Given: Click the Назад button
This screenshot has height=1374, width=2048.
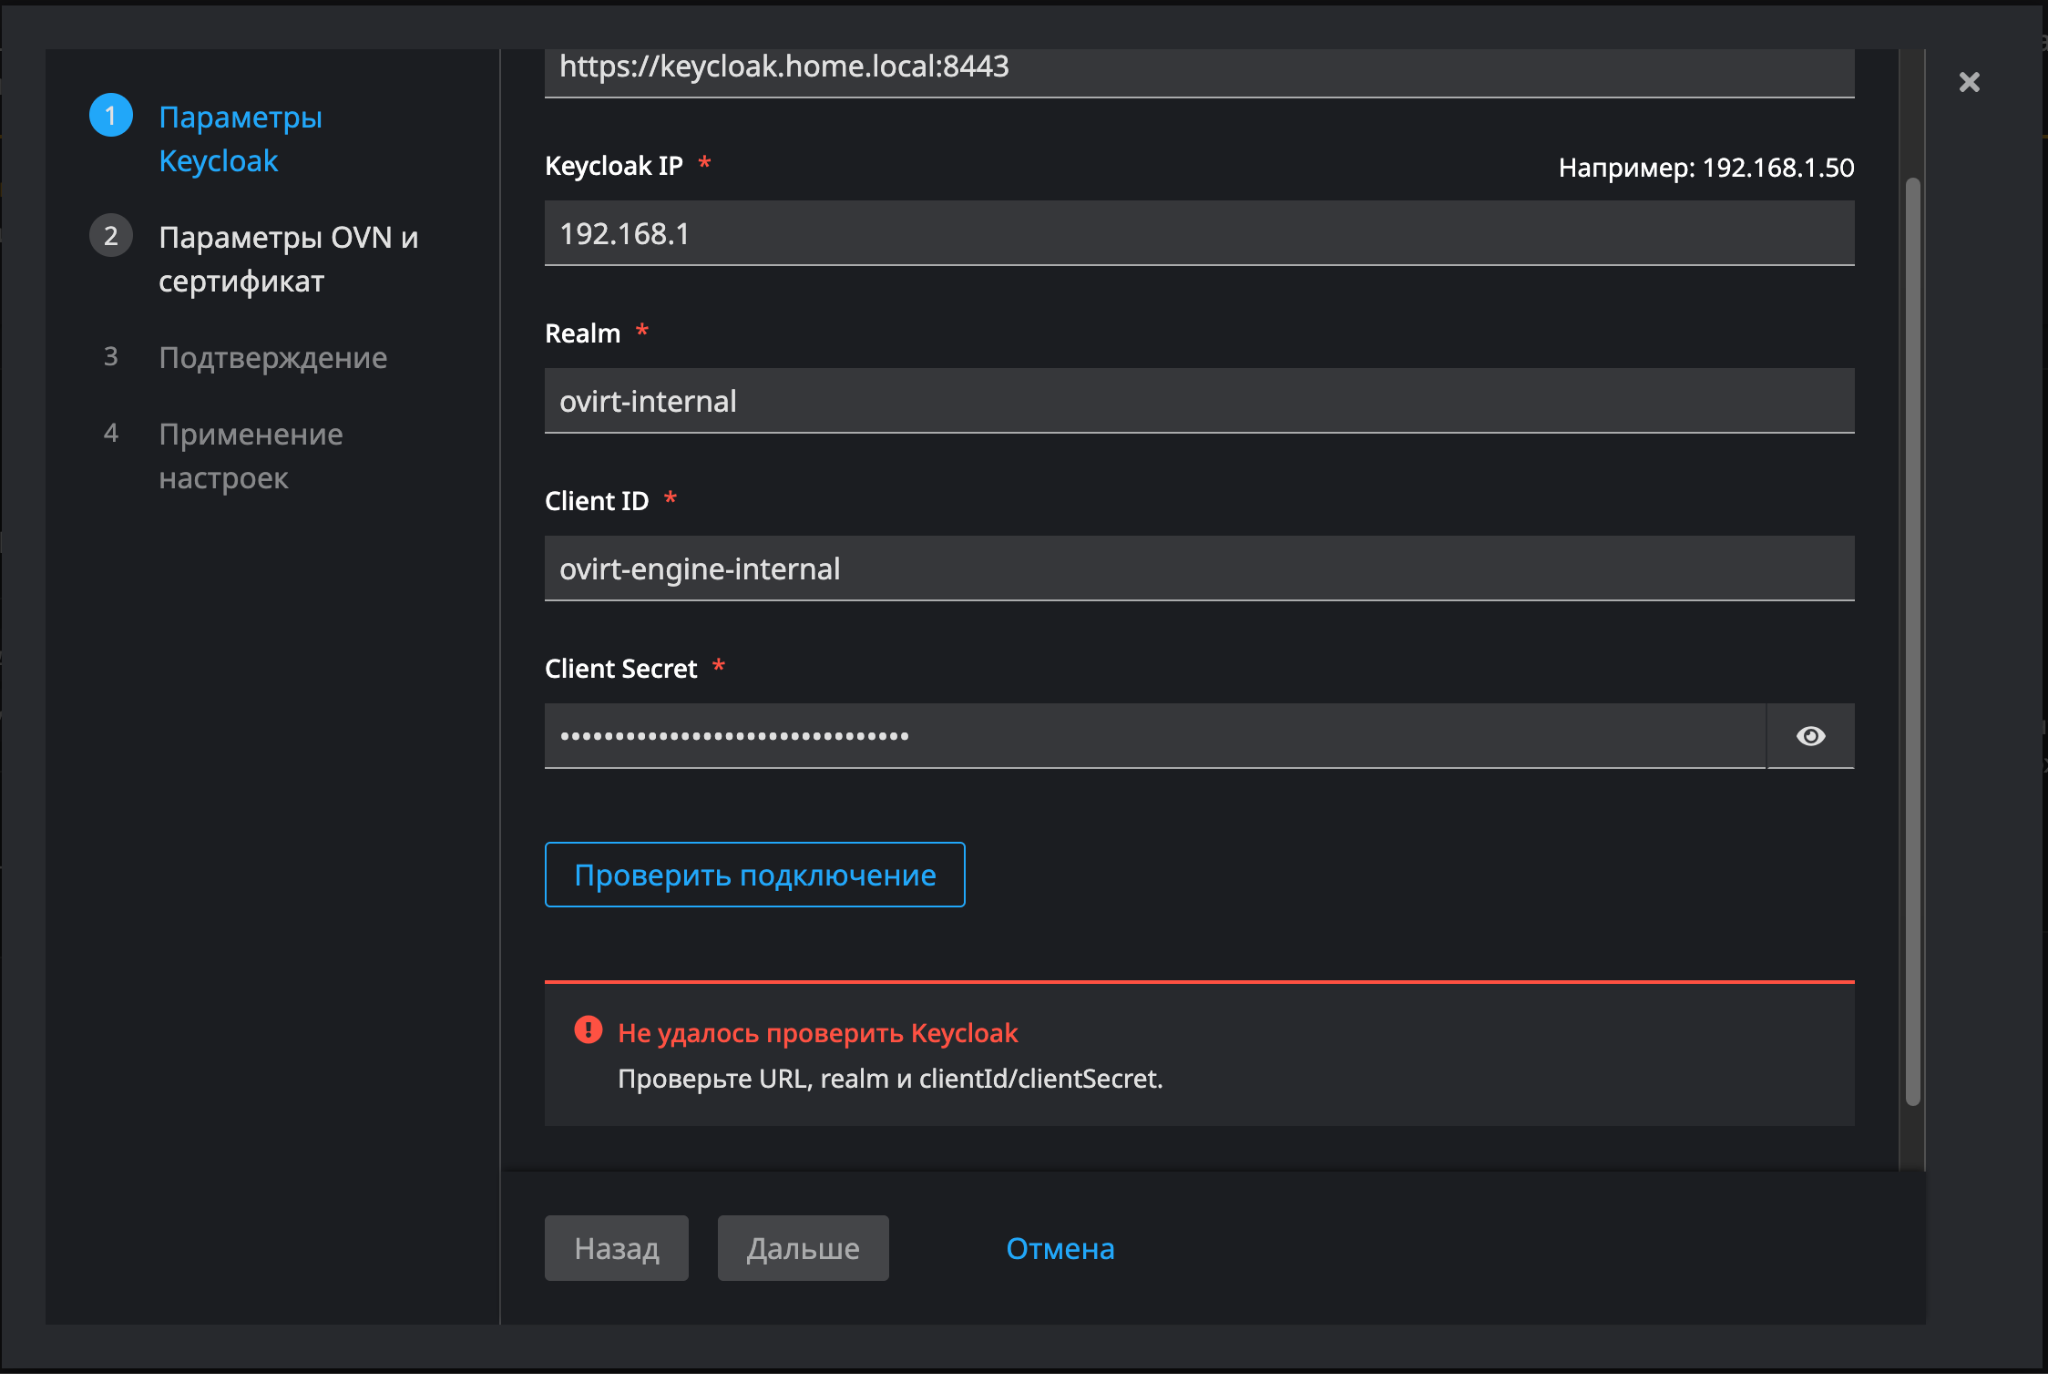Looking at the screenshot, I should pyautogui.click(x=616, y=1248).
